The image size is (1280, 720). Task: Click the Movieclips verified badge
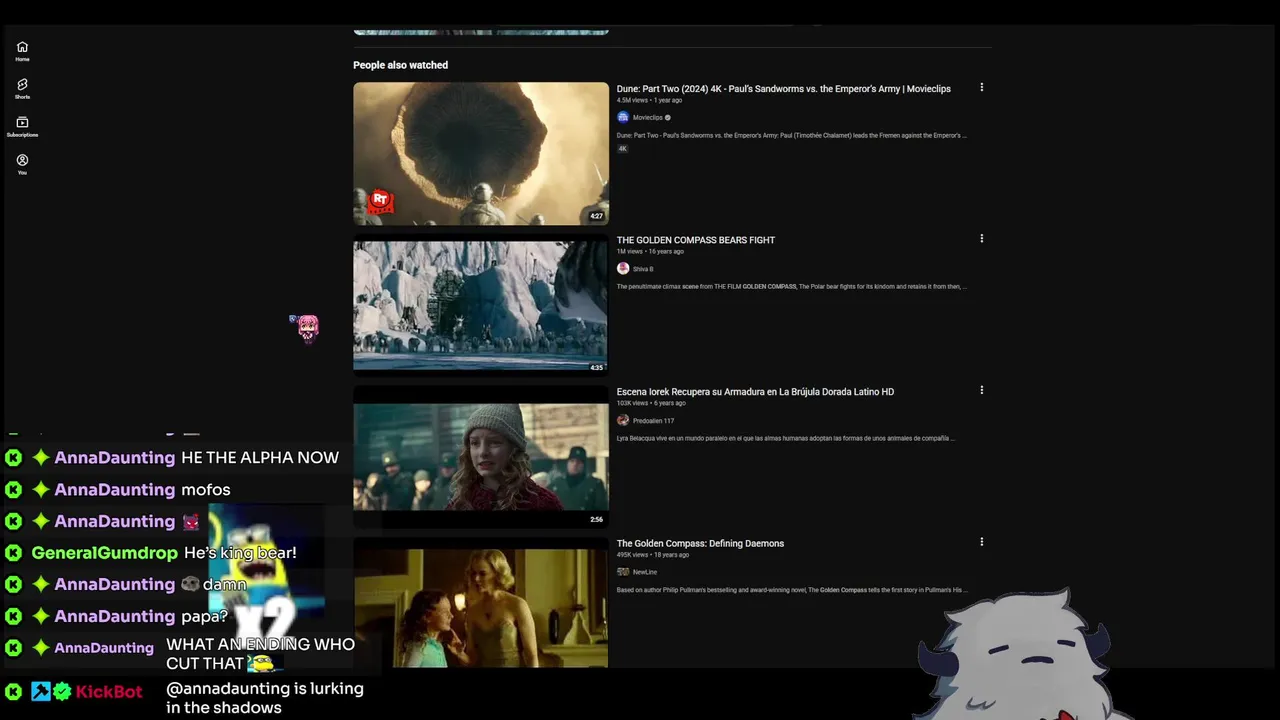coord(668,118)
